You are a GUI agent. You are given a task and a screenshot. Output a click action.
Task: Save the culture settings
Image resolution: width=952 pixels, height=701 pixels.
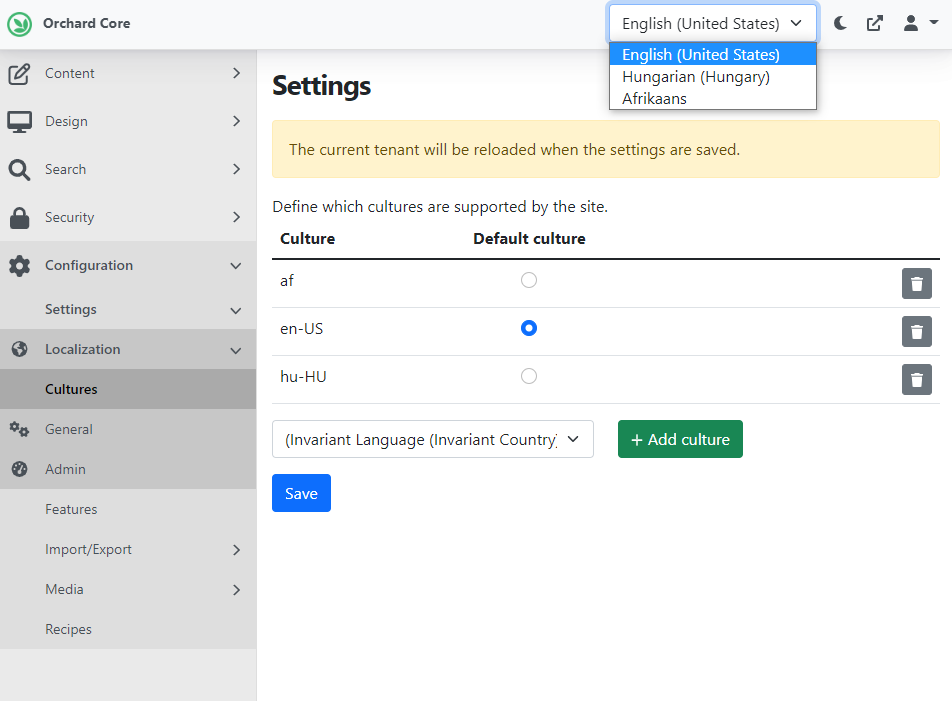click(301, 493)
